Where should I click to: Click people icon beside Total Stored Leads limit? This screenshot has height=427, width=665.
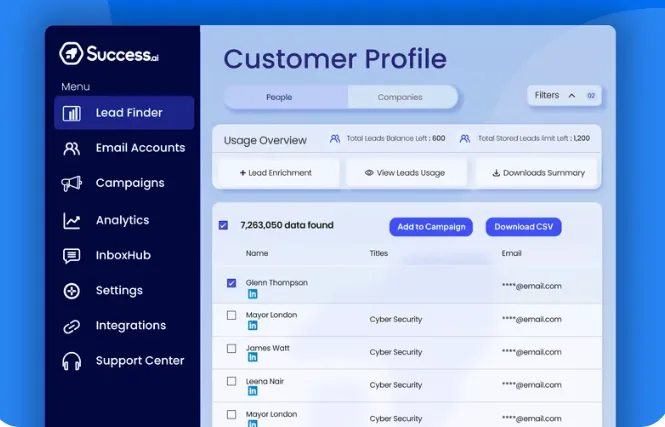(x=465, y=139)
